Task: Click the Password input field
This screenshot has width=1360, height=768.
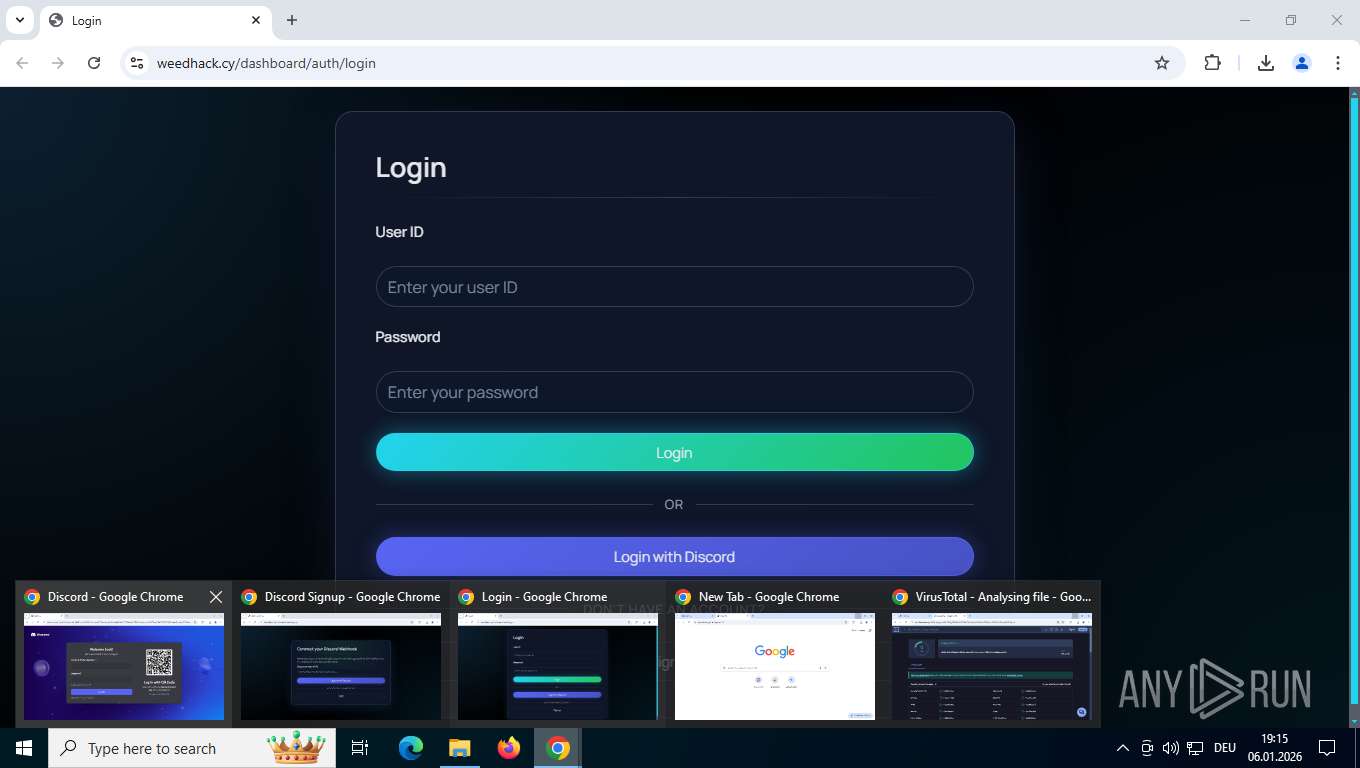Action: 674,392
